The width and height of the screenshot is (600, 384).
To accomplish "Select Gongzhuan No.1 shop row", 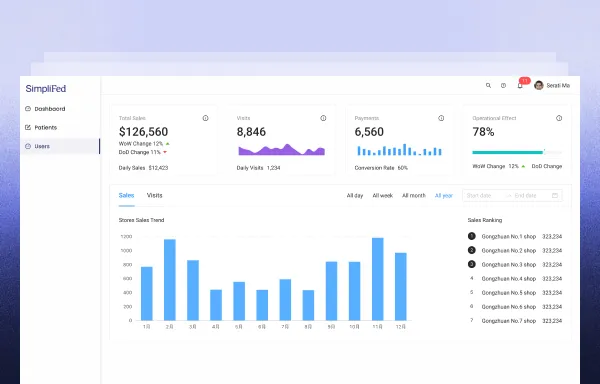I will (x=515, y=236).
